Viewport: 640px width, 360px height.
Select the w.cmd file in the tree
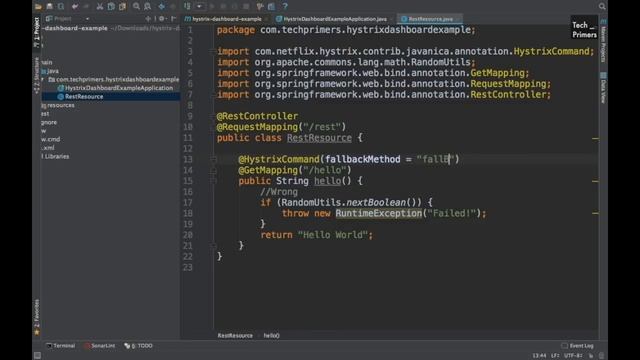[x=50, y=139]
